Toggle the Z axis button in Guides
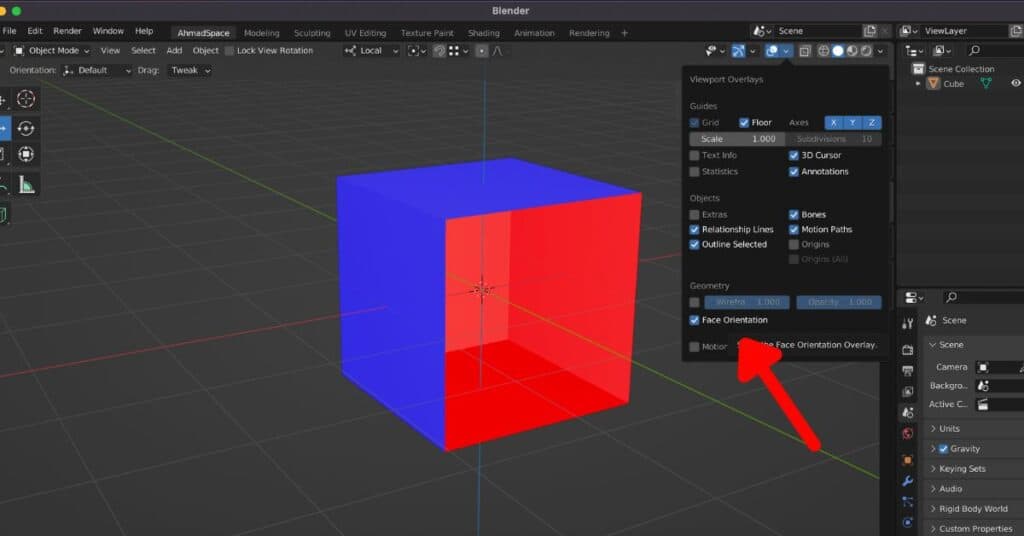Viewport: 1024px width, 536px height. coord(871,123)
